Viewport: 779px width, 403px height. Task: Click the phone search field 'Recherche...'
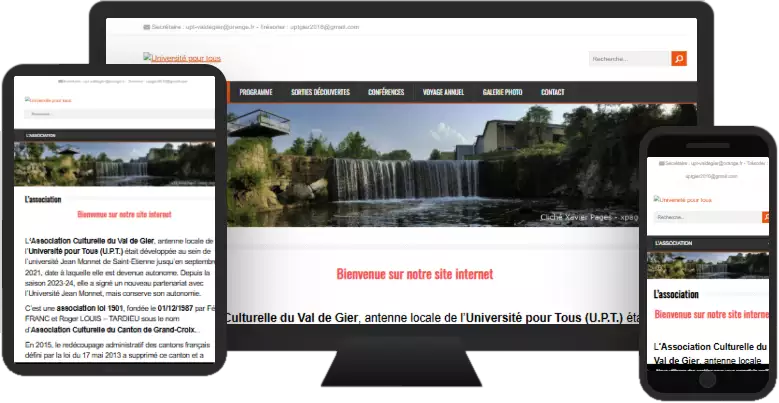click(707, 217)
